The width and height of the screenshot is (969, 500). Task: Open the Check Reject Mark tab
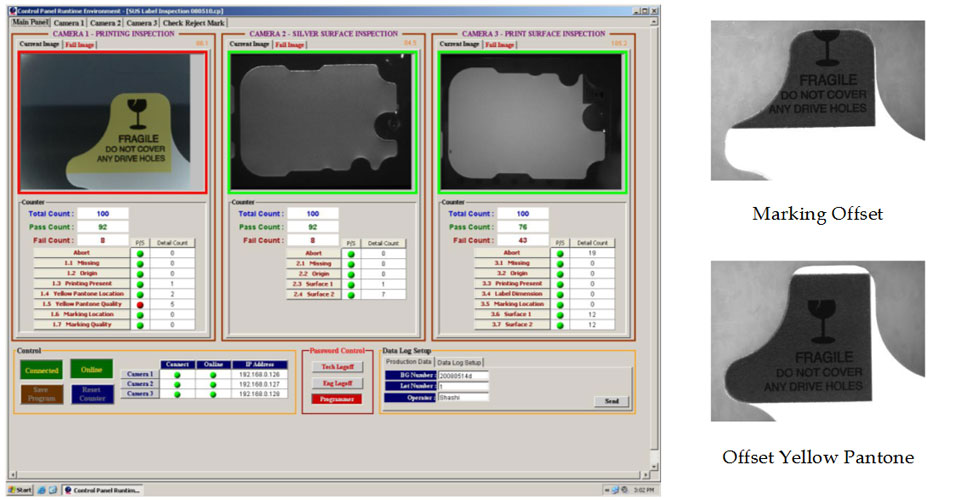coord(194,22)
